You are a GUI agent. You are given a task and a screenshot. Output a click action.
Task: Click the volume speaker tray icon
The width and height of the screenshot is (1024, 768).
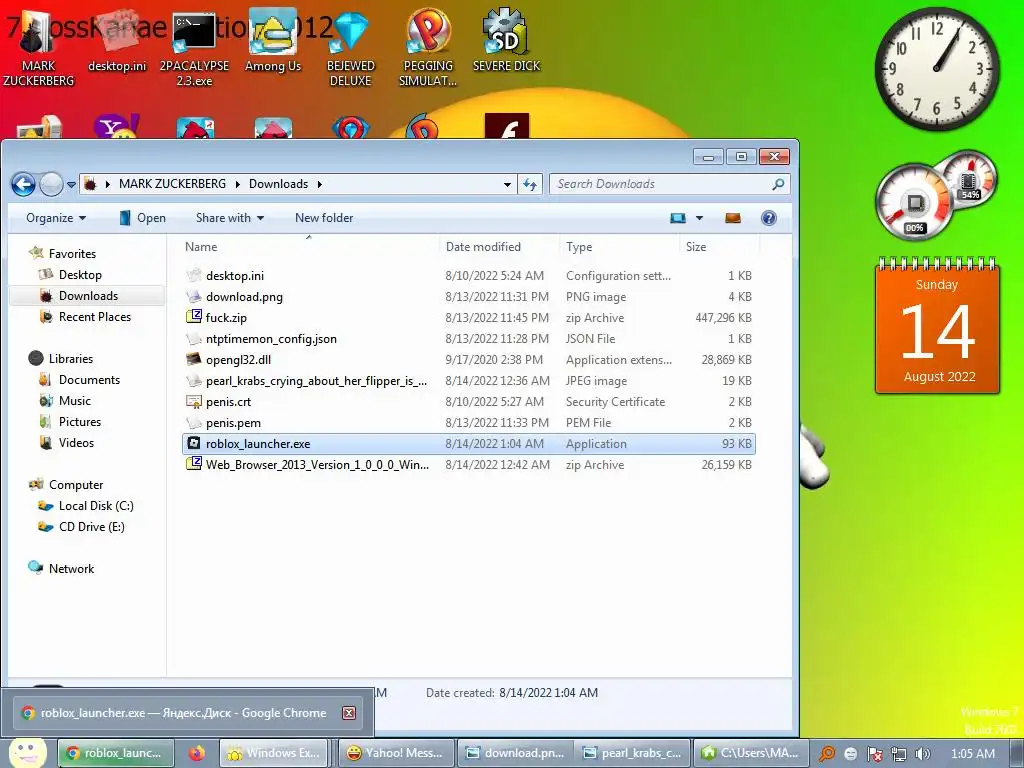pos(923,754)
